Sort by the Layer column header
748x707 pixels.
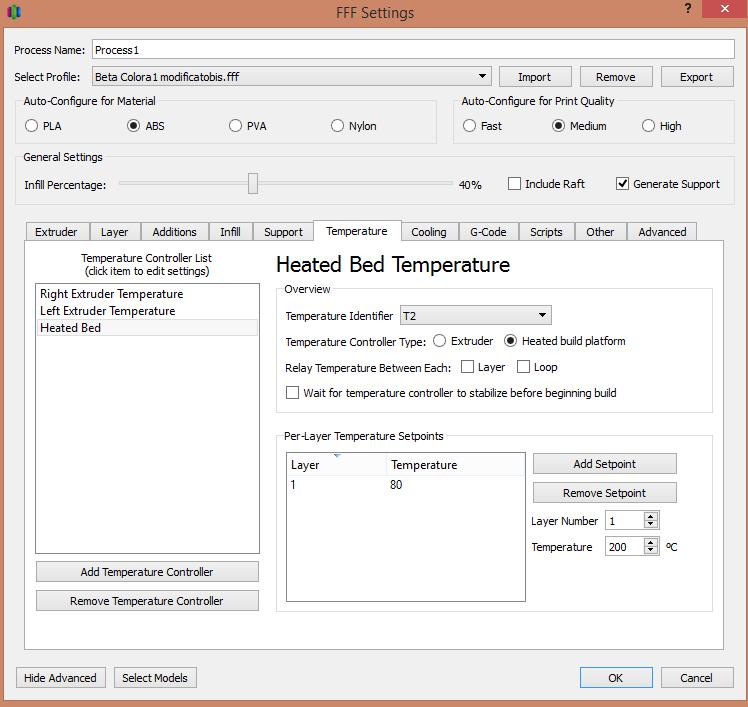(x=336, y=465)
